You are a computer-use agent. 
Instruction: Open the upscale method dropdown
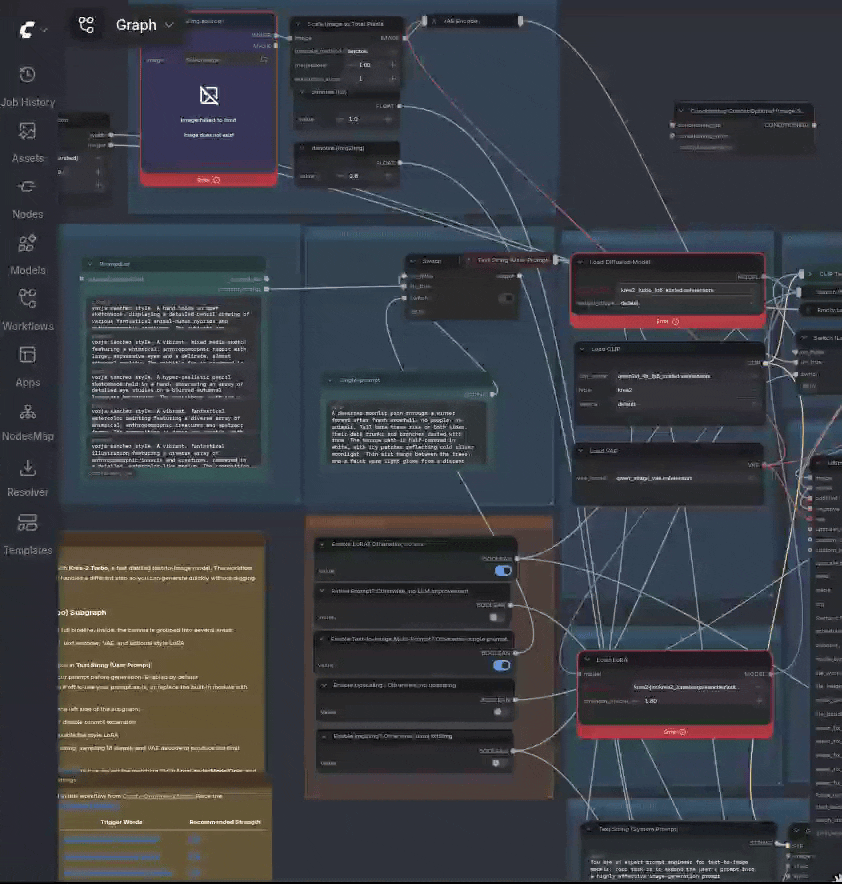tap(371, 51)
